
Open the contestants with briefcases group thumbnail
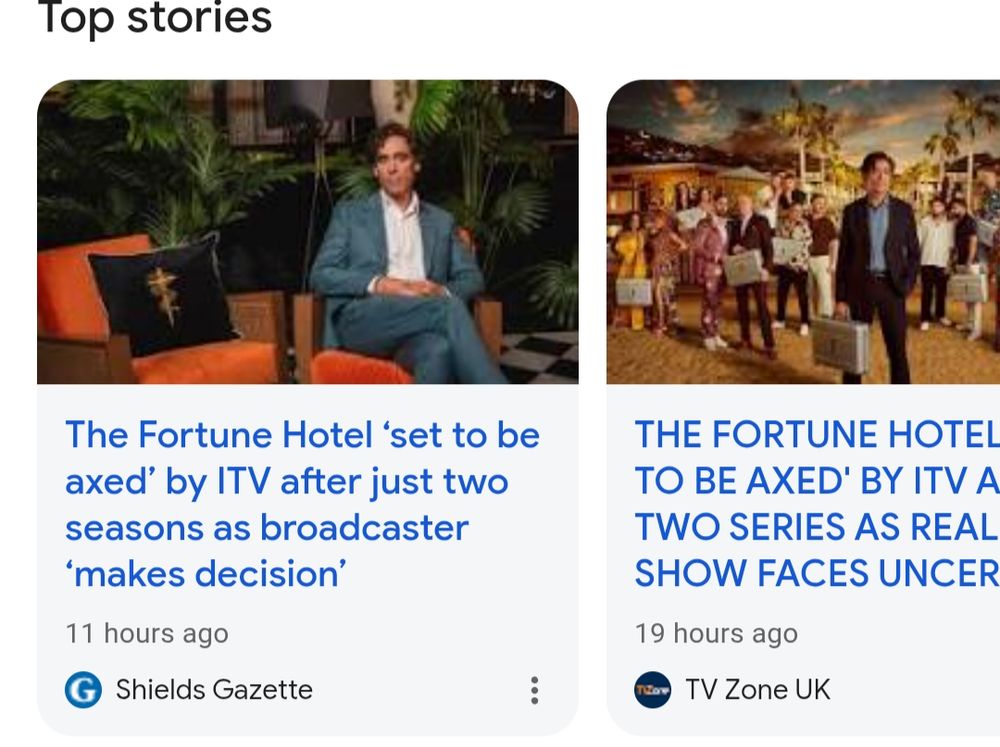803,232
